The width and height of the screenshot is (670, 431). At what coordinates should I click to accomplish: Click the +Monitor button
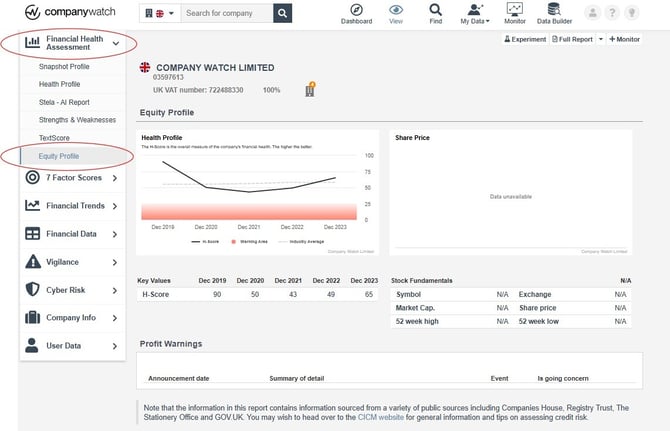624,39
